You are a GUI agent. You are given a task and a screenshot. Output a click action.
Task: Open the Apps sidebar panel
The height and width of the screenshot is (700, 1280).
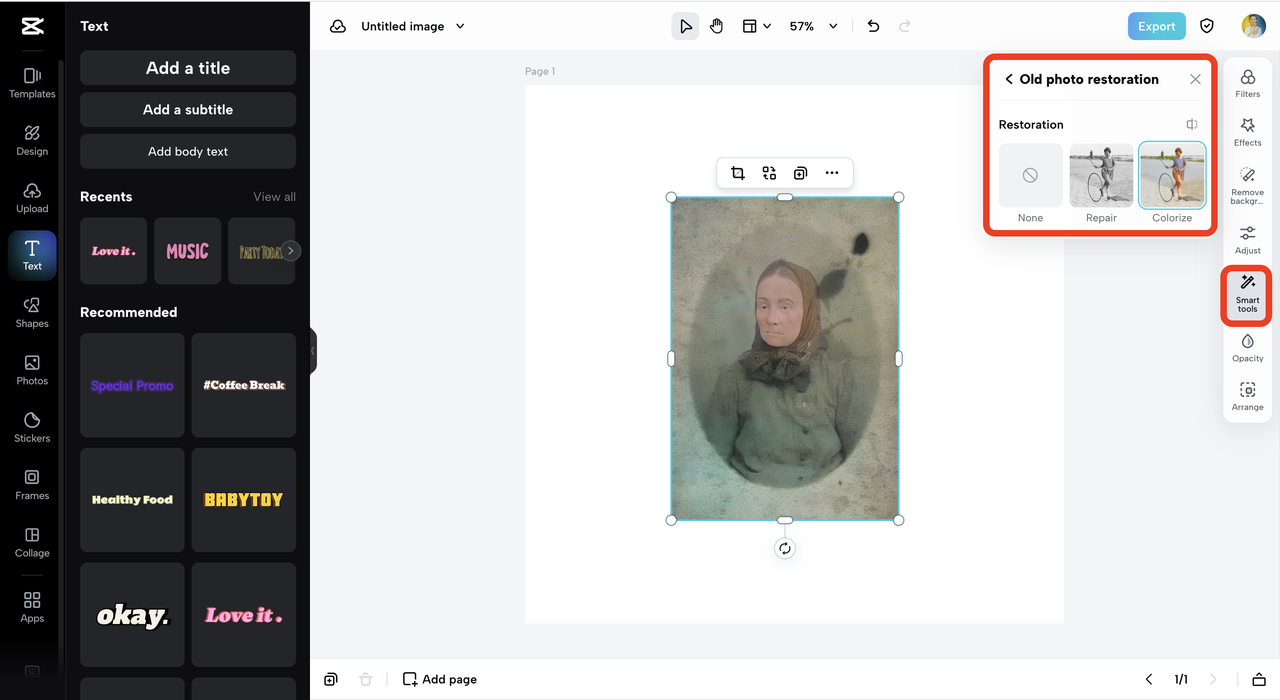point(32,607)
